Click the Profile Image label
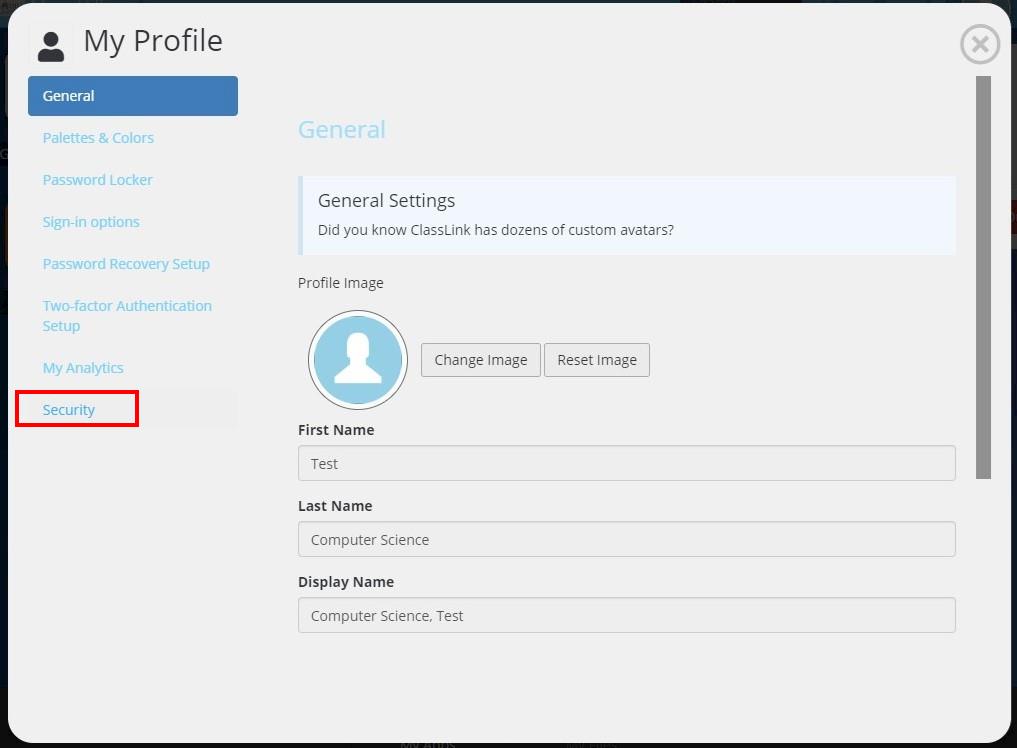 [x=341, y=283]
